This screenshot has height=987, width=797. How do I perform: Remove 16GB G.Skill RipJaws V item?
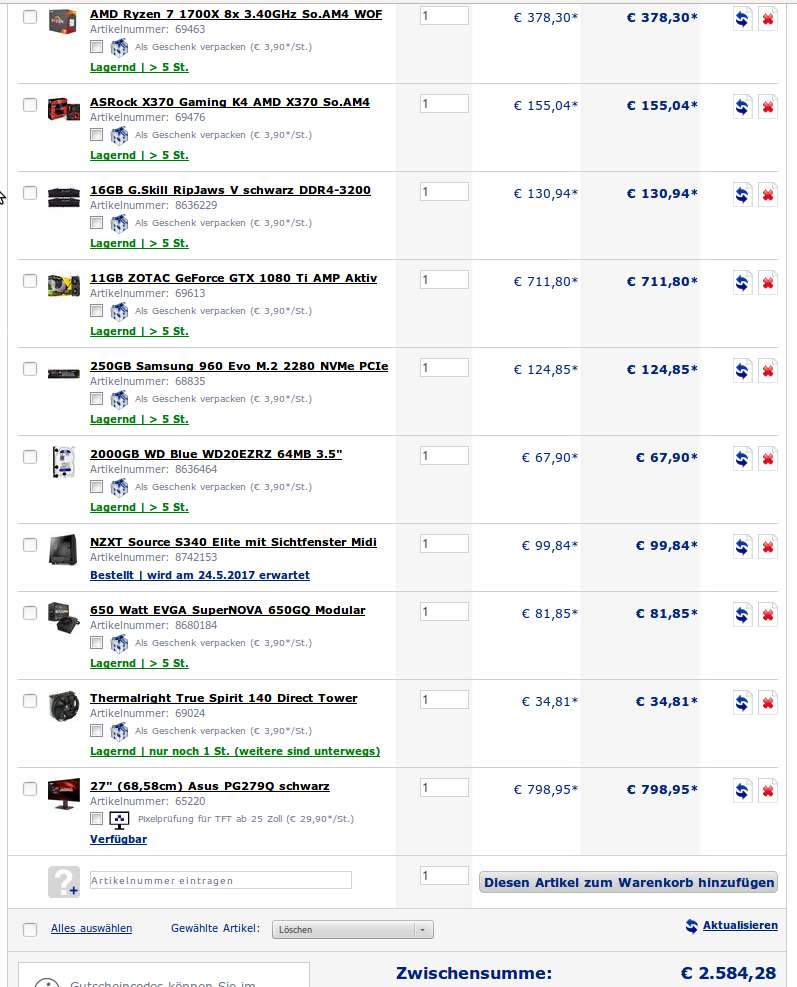pos(767,195)
